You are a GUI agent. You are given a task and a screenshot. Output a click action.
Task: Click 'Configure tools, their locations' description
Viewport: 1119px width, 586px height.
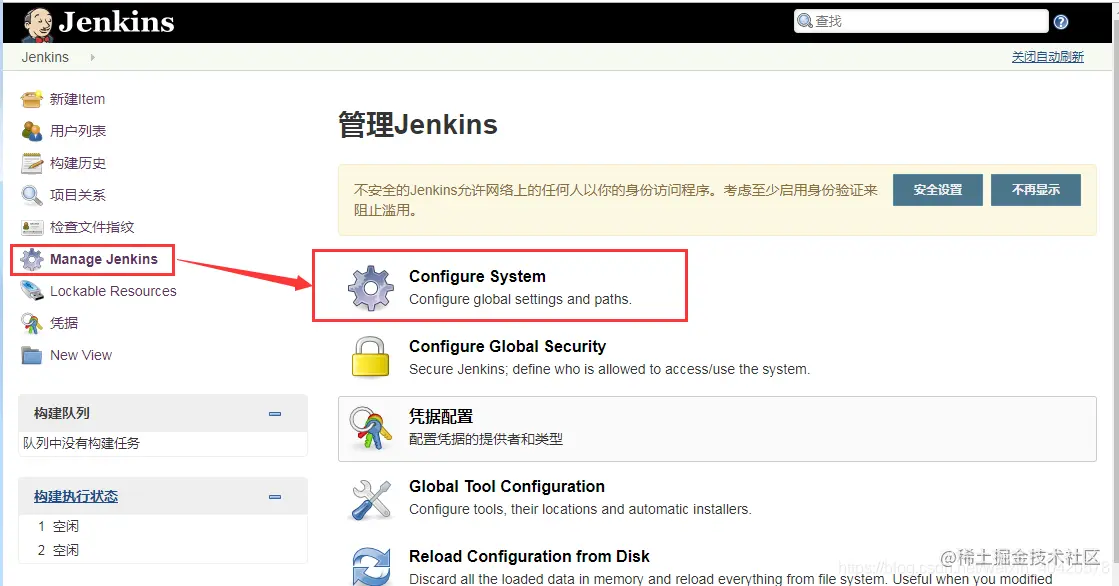tap(580, 509)
